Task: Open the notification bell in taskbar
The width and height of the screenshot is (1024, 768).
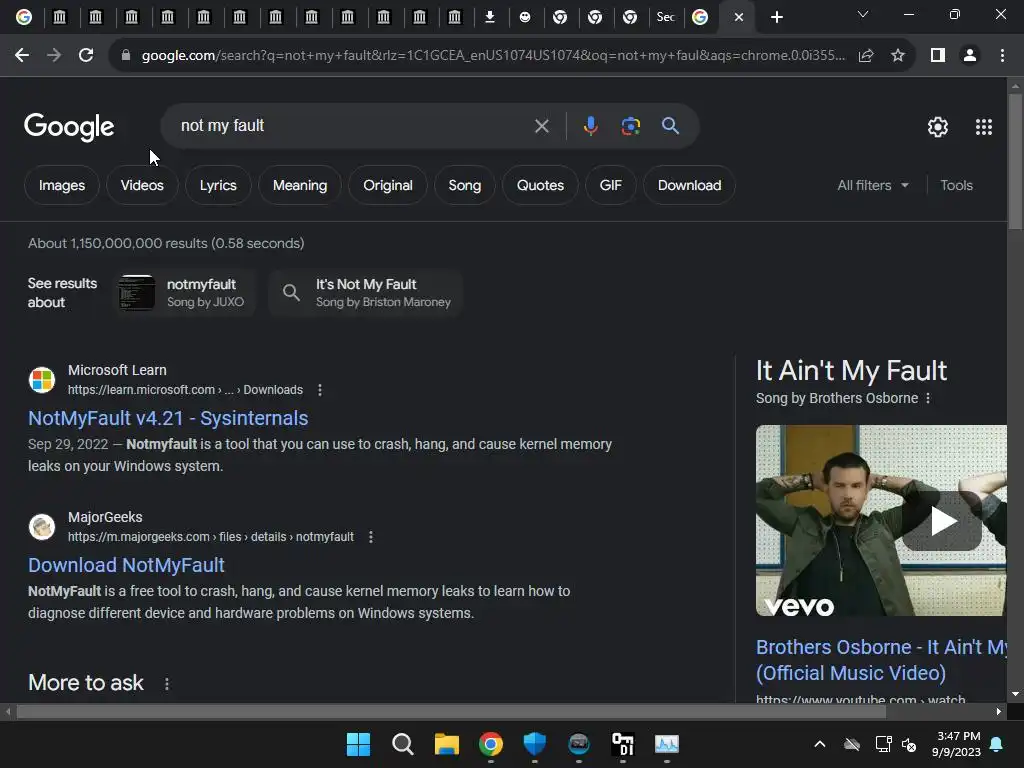Action: [x=997, y=744]
